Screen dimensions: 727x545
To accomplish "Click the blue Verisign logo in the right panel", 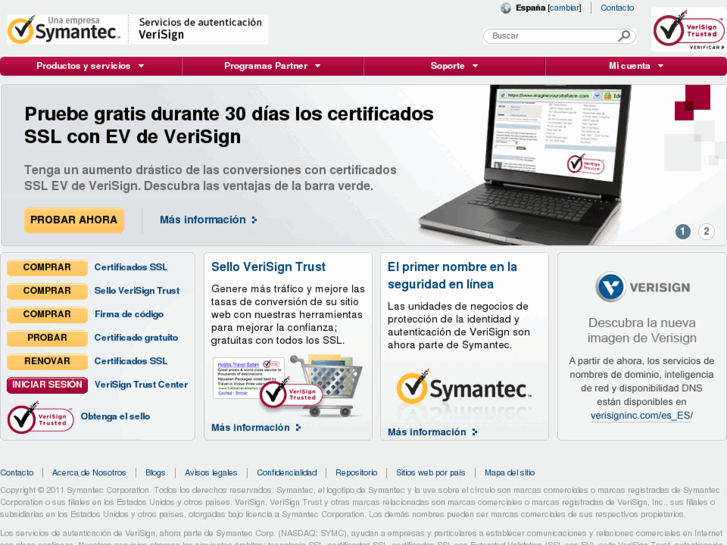I will tap(643, 288).
